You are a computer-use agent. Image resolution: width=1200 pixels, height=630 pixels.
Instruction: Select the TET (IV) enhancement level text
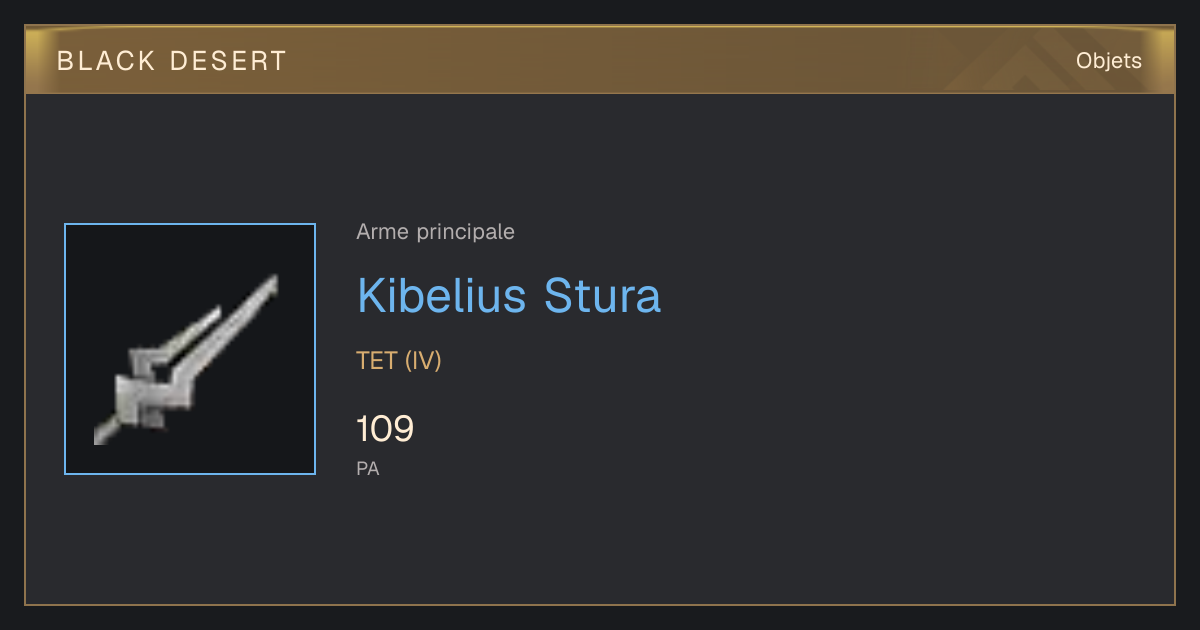tap(399, 361)
